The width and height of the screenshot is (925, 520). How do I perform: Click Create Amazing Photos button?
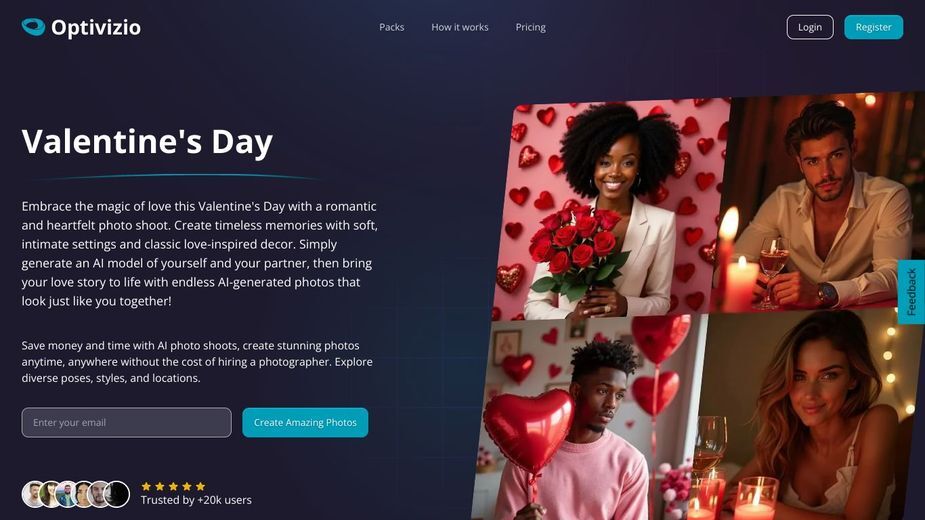tap(305, 423)
